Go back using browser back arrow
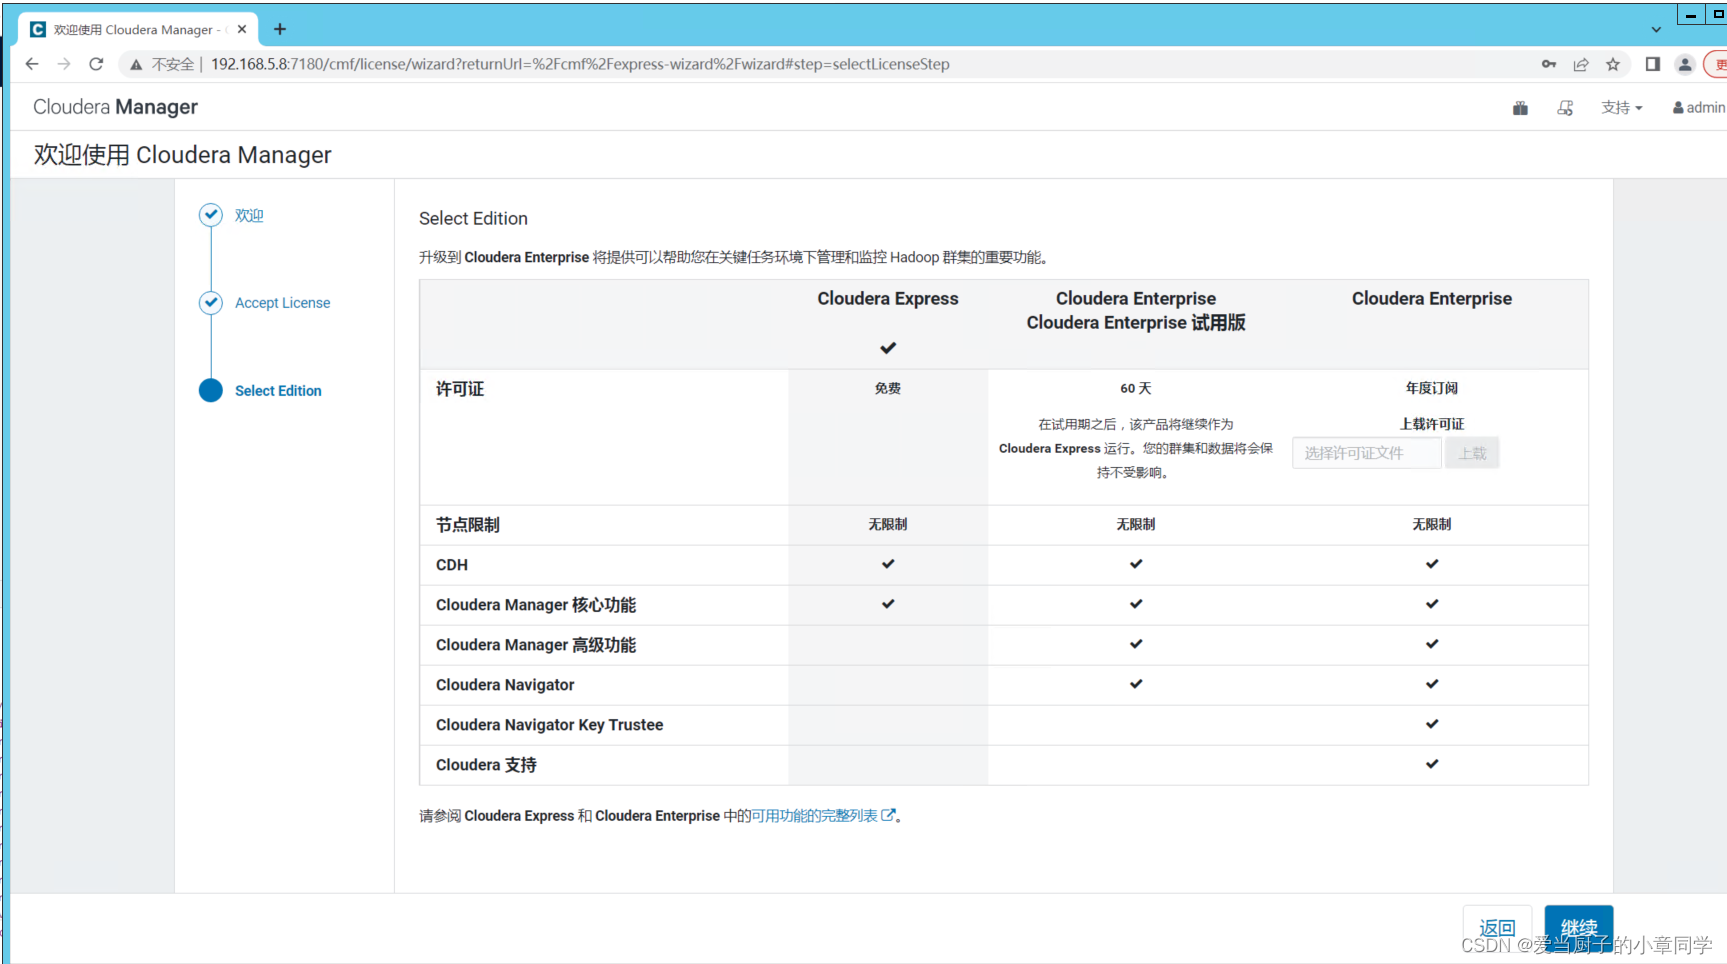 (32, 64)
